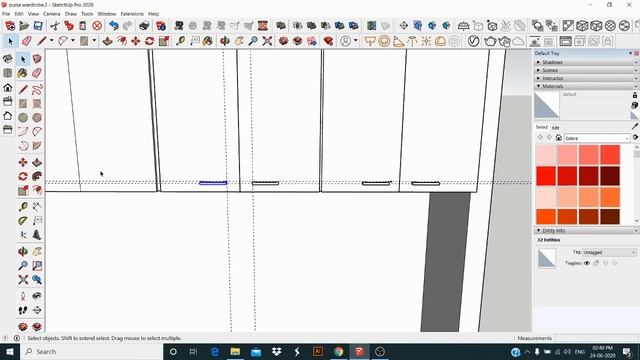
Task: Click the materials home In Model button
Action: [559, 138]
